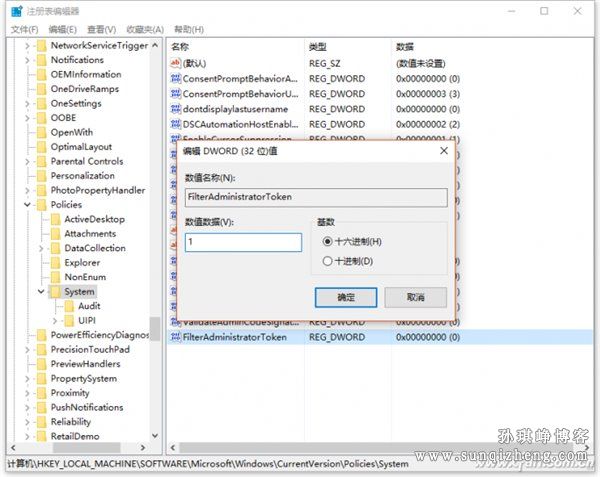
Task: Expand the Notifications tree node
Action: click(27, 60)
